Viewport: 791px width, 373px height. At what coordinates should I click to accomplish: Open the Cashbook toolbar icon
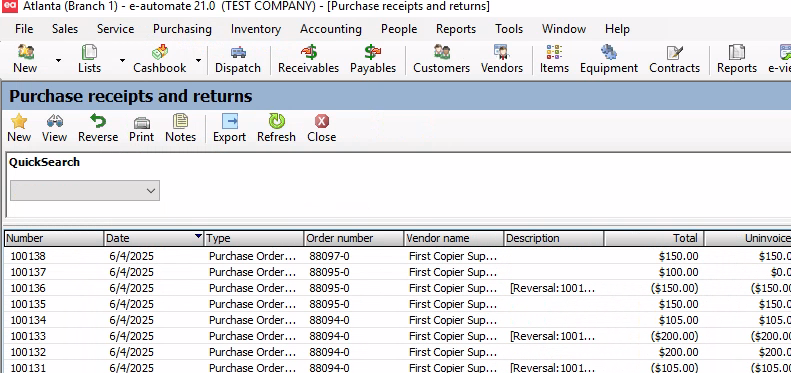[x=159, y=59]
